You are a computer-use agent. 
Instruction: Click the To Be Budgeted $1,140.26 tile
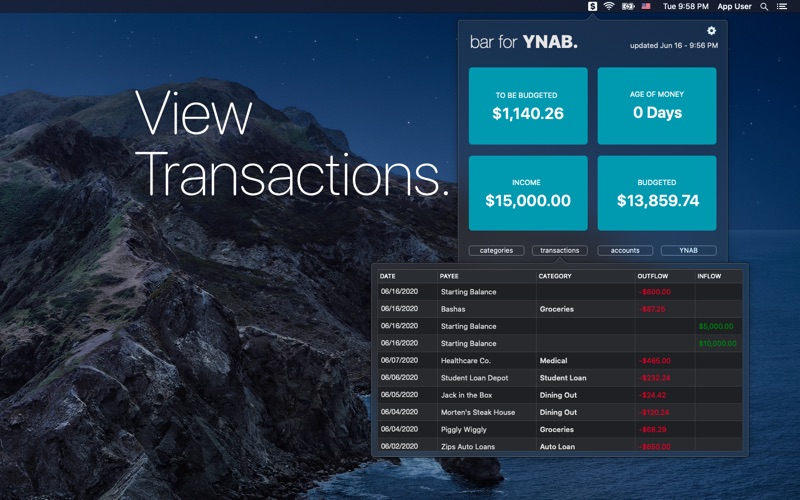point(528,106)
